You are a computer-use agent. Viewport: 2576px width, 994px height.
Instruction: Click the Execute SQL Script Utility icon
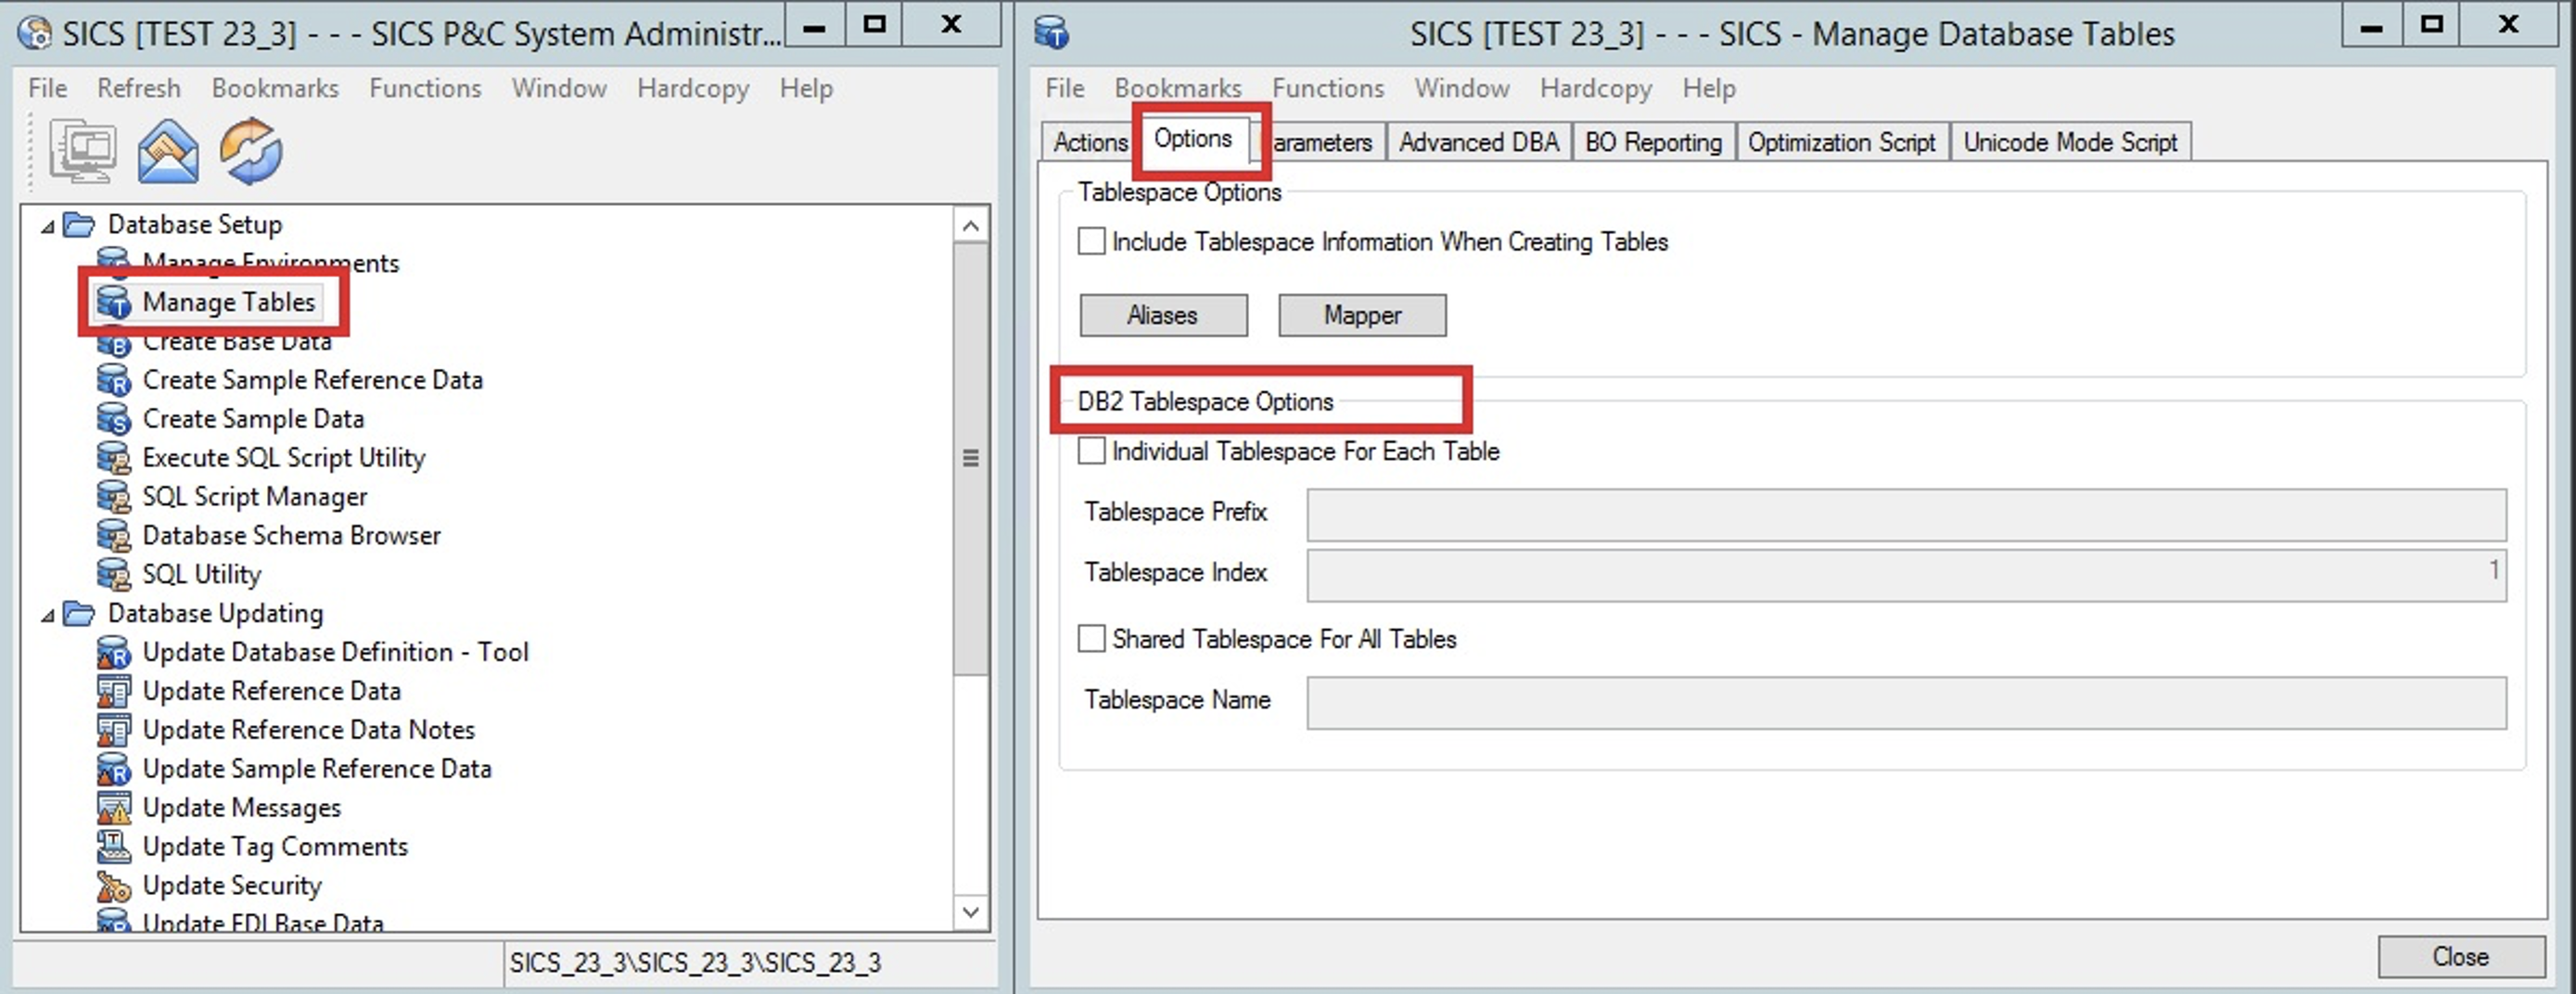coord(113,458)
